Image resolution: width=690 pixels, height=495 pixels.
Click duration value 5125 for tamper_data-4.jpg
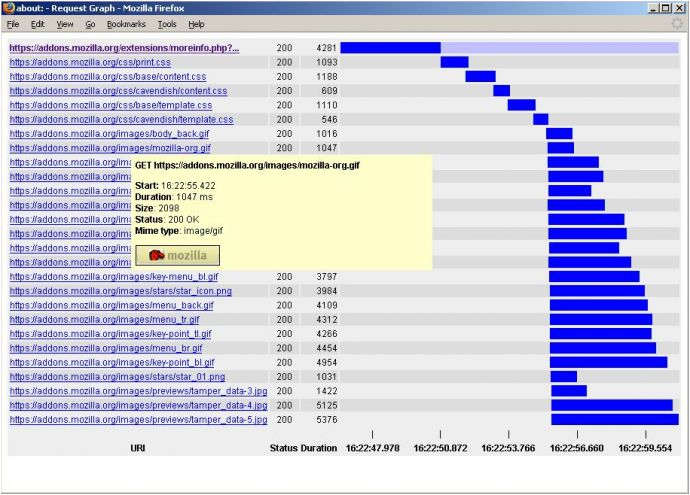coord(327,406)
